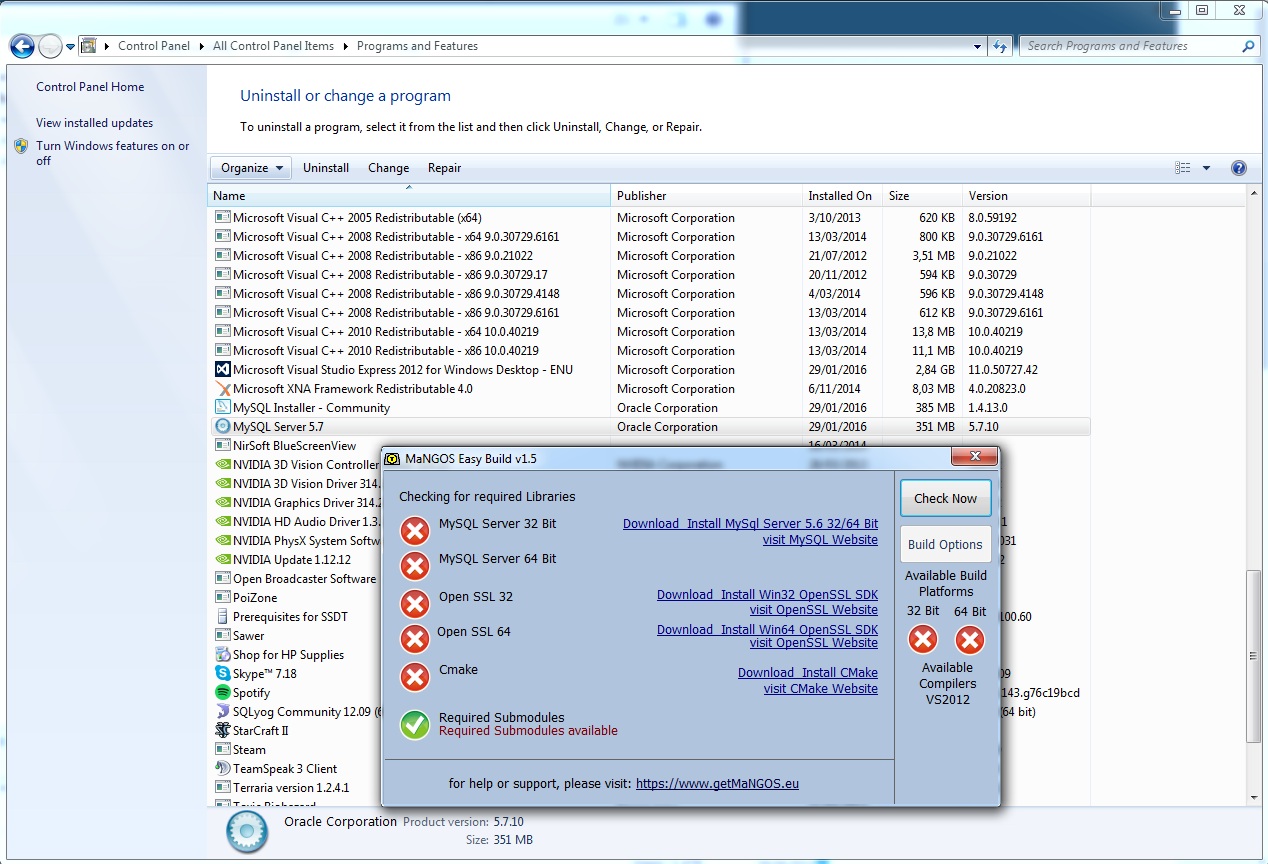Click red X status for Cmake
The height and width of the screenshot is (864, 1268).
click(x=414, y=677)
